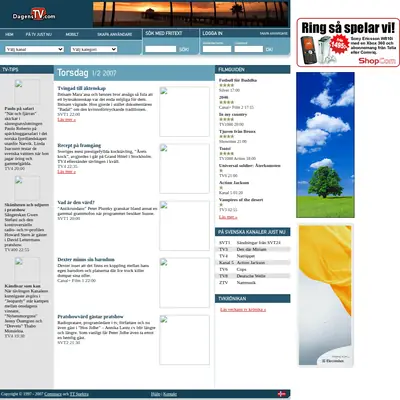Click the Skönheten och odjuren tip image

tap(27, 188)
